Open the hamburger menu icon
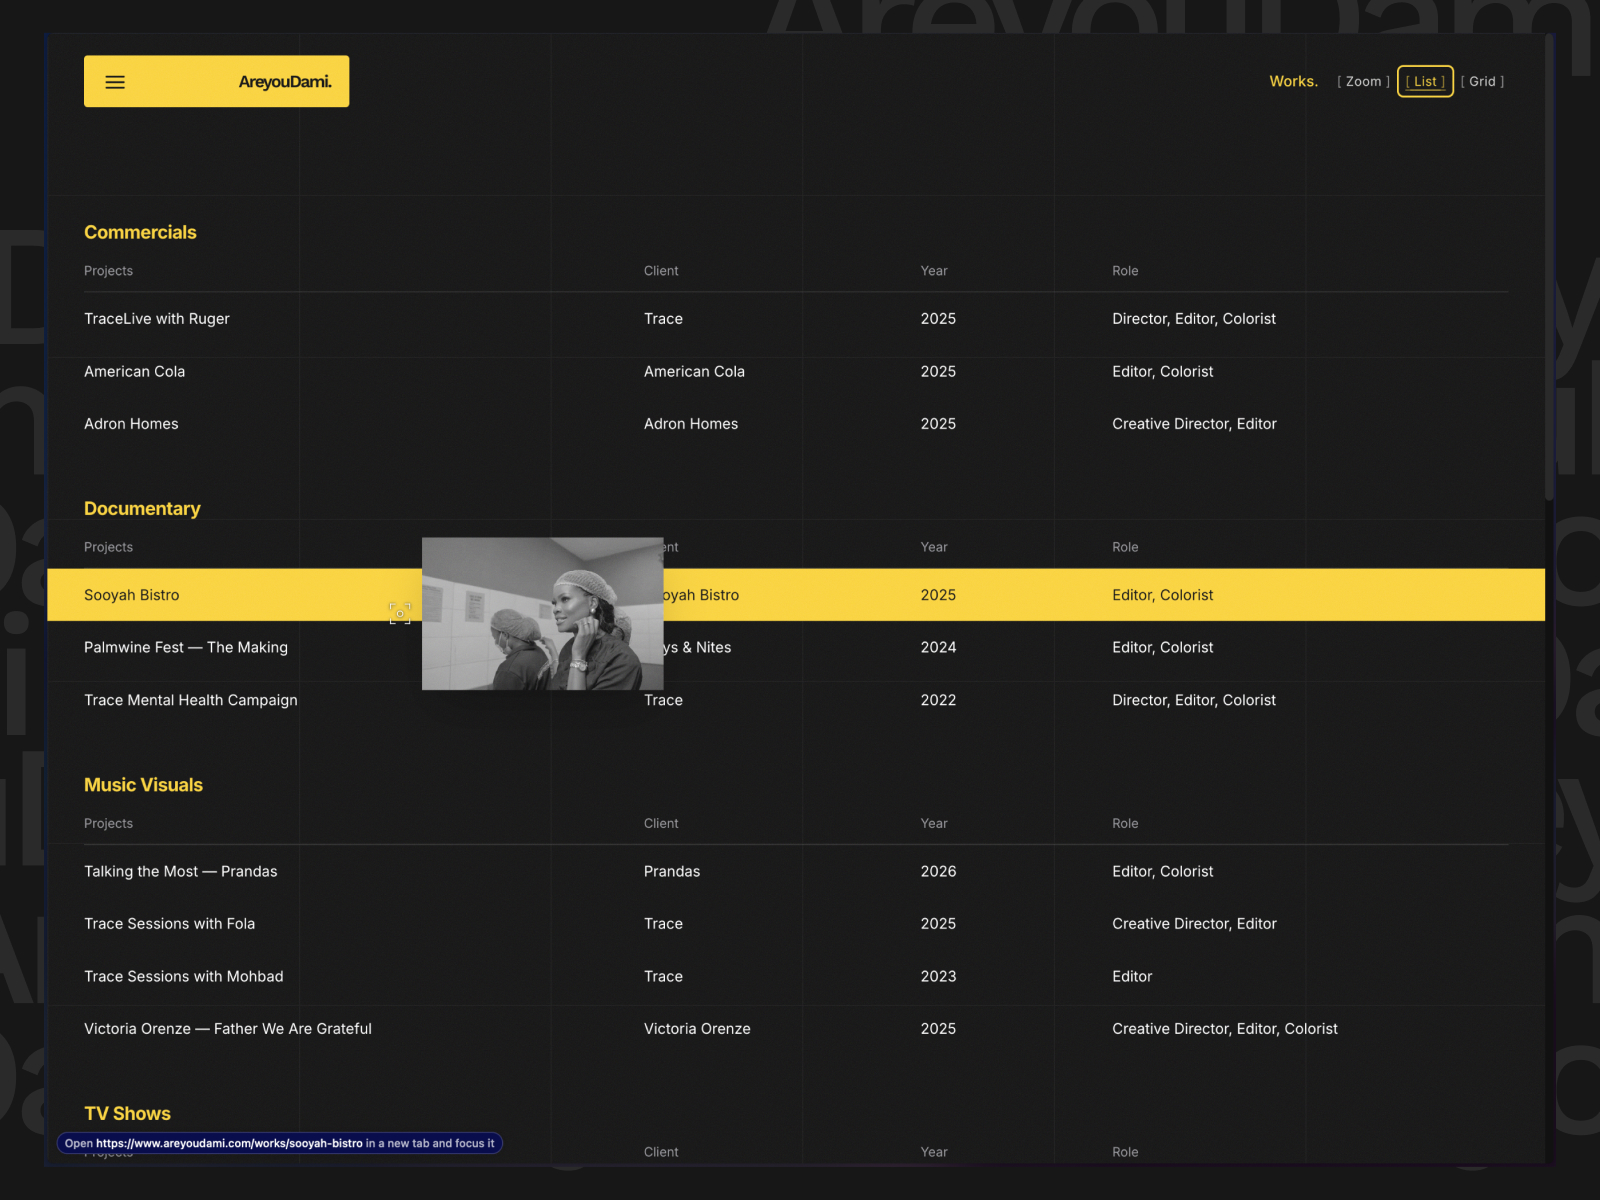This screenshot has width=1600, height=1200. (x=115, y=82)
